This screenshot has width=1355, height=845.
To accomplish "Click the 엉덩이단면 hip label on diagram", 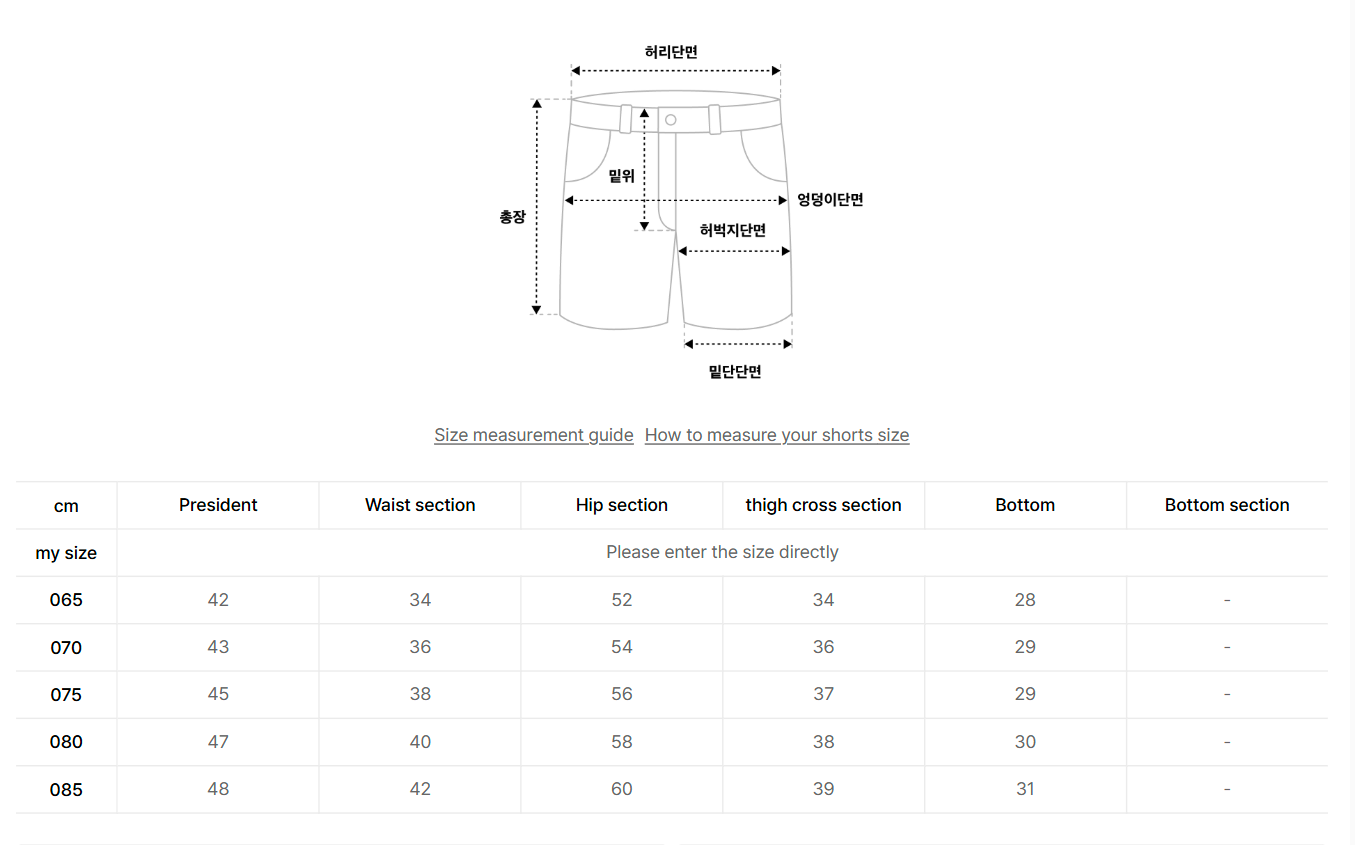I will 830,200.
